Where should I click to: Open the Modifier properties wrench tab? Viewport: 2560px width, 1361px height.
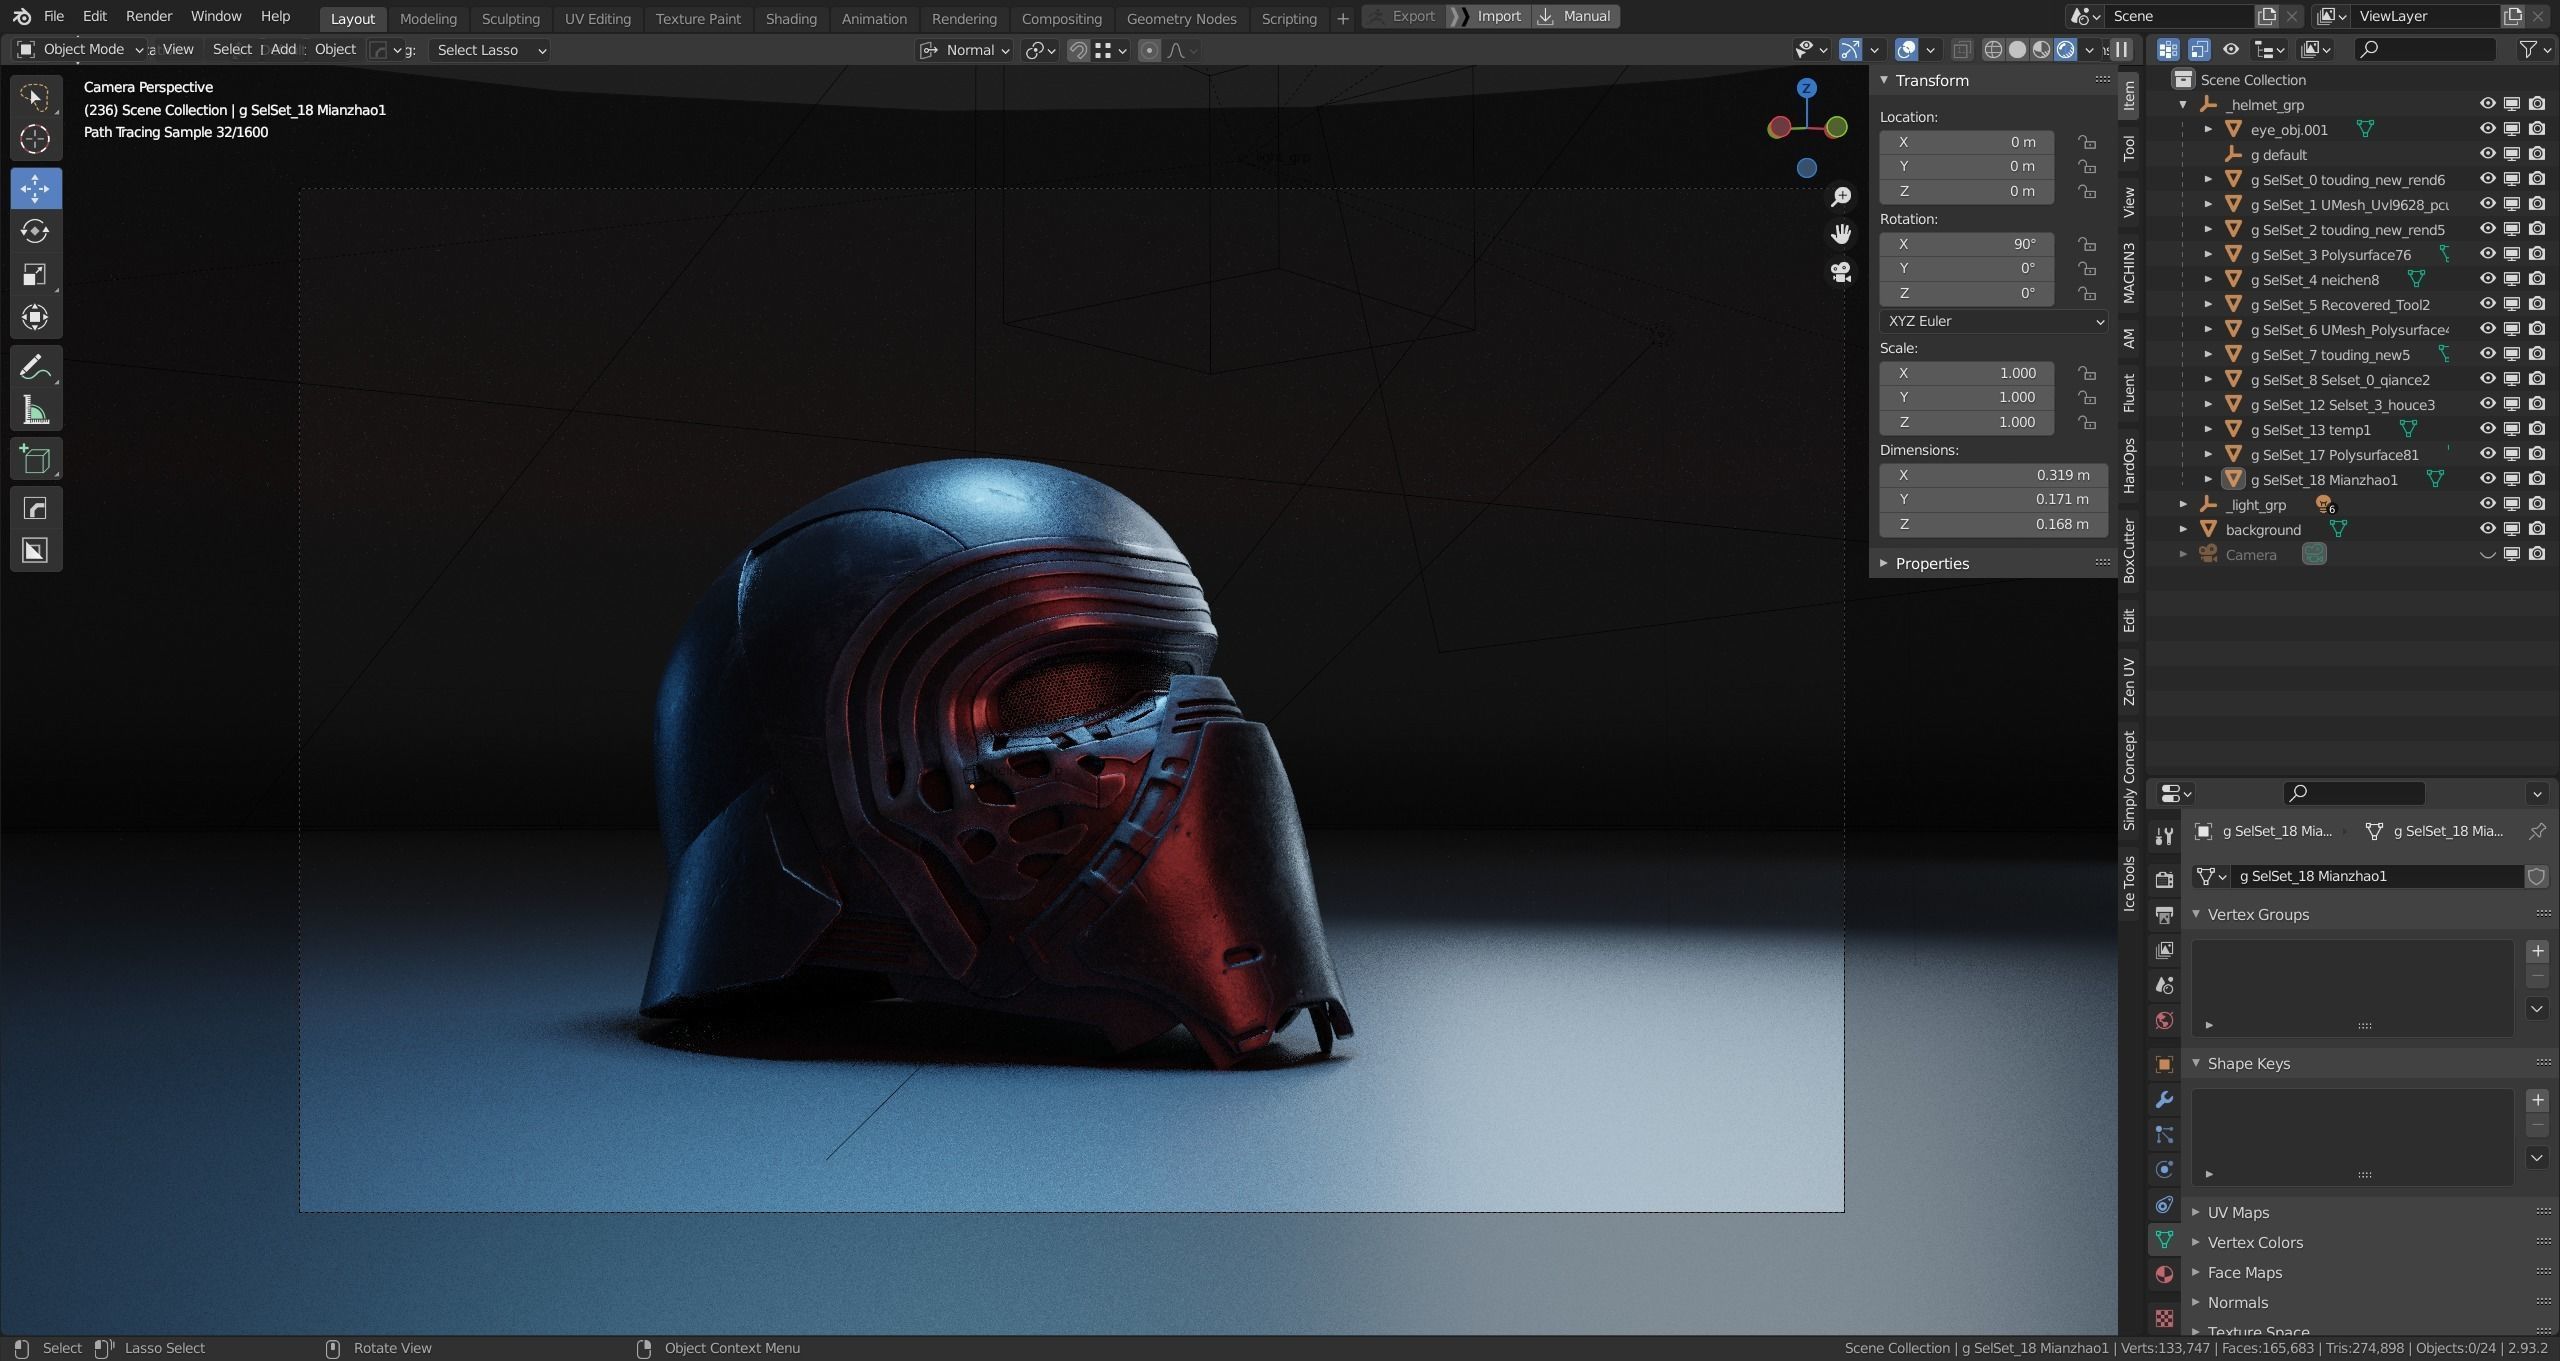2164,1100
